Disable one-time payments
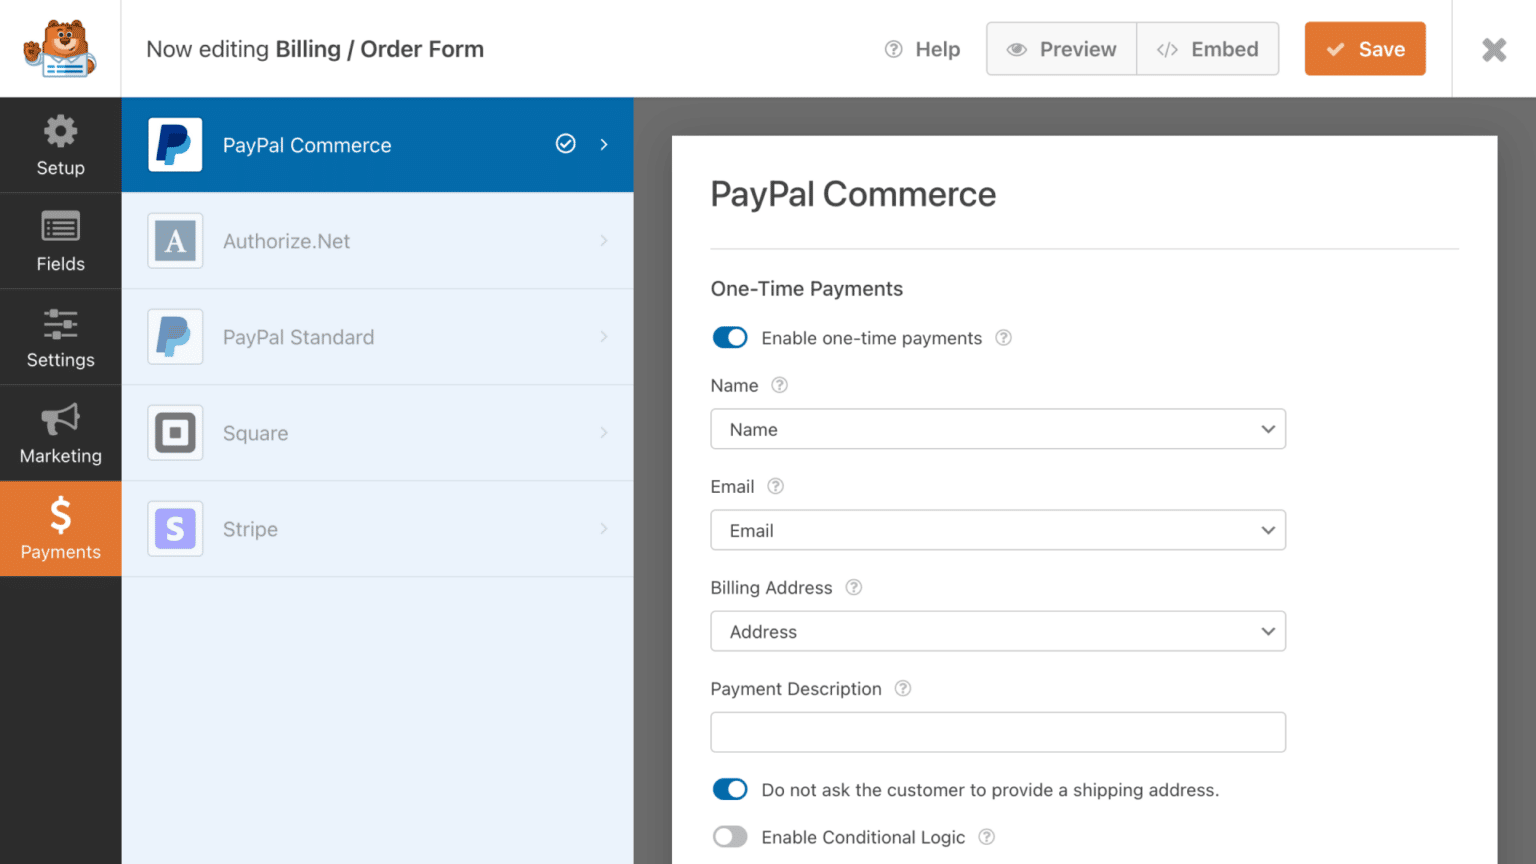1536x864 pixels. pyautogui.click(x=730, y=337)
